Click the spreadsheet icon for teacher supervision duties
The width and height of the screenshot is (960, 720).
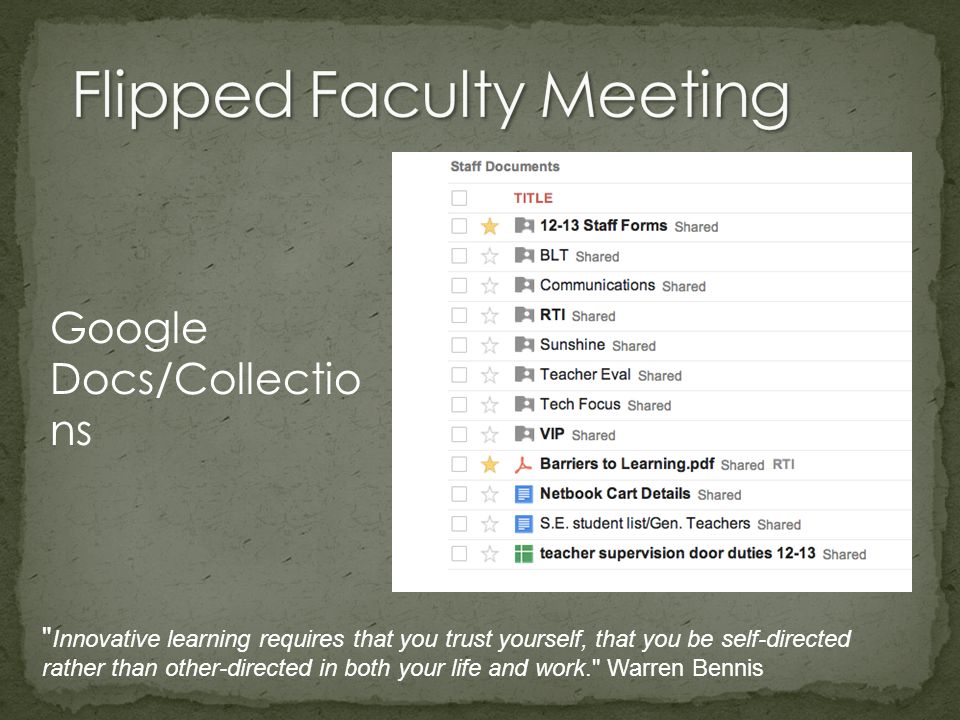click(523, 554)
